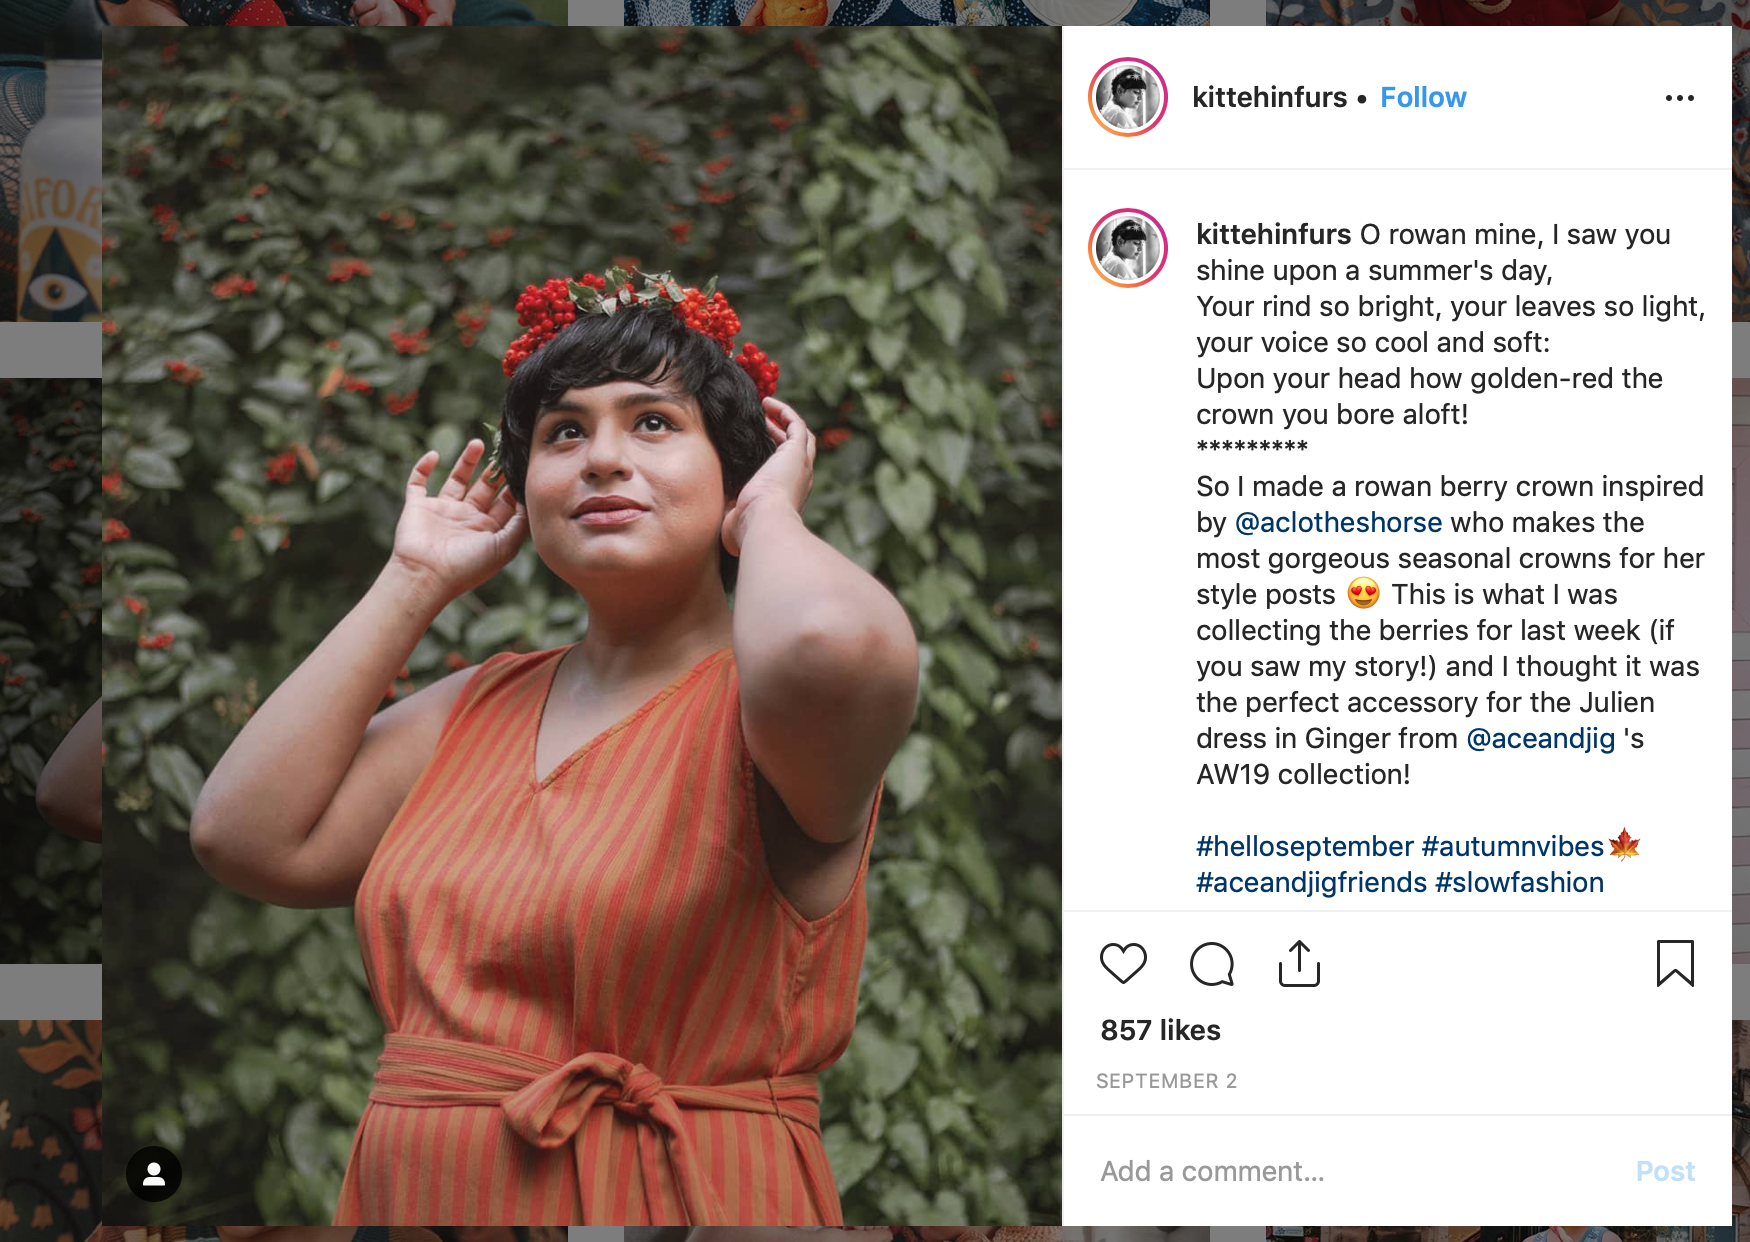Share the post using the share icon
Viewport: 1750px width, 1242px height.
1299,964
